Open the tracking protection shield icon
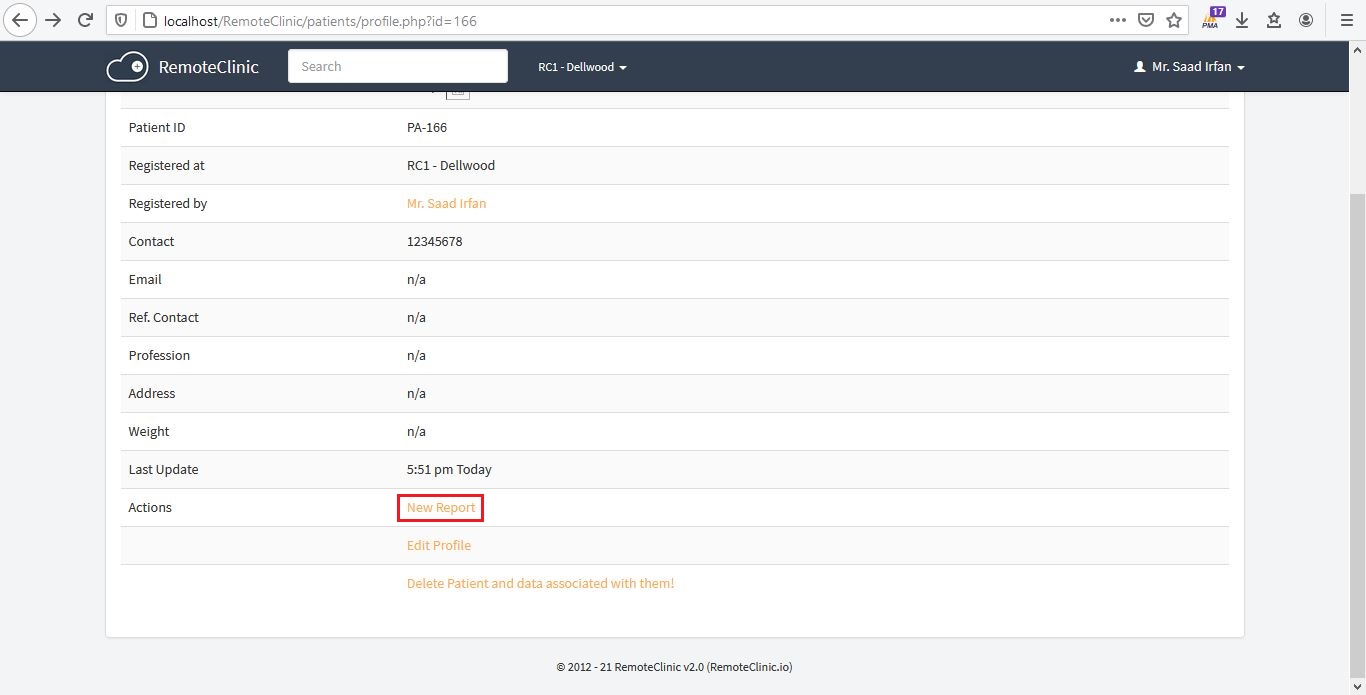 click(121, 20)
